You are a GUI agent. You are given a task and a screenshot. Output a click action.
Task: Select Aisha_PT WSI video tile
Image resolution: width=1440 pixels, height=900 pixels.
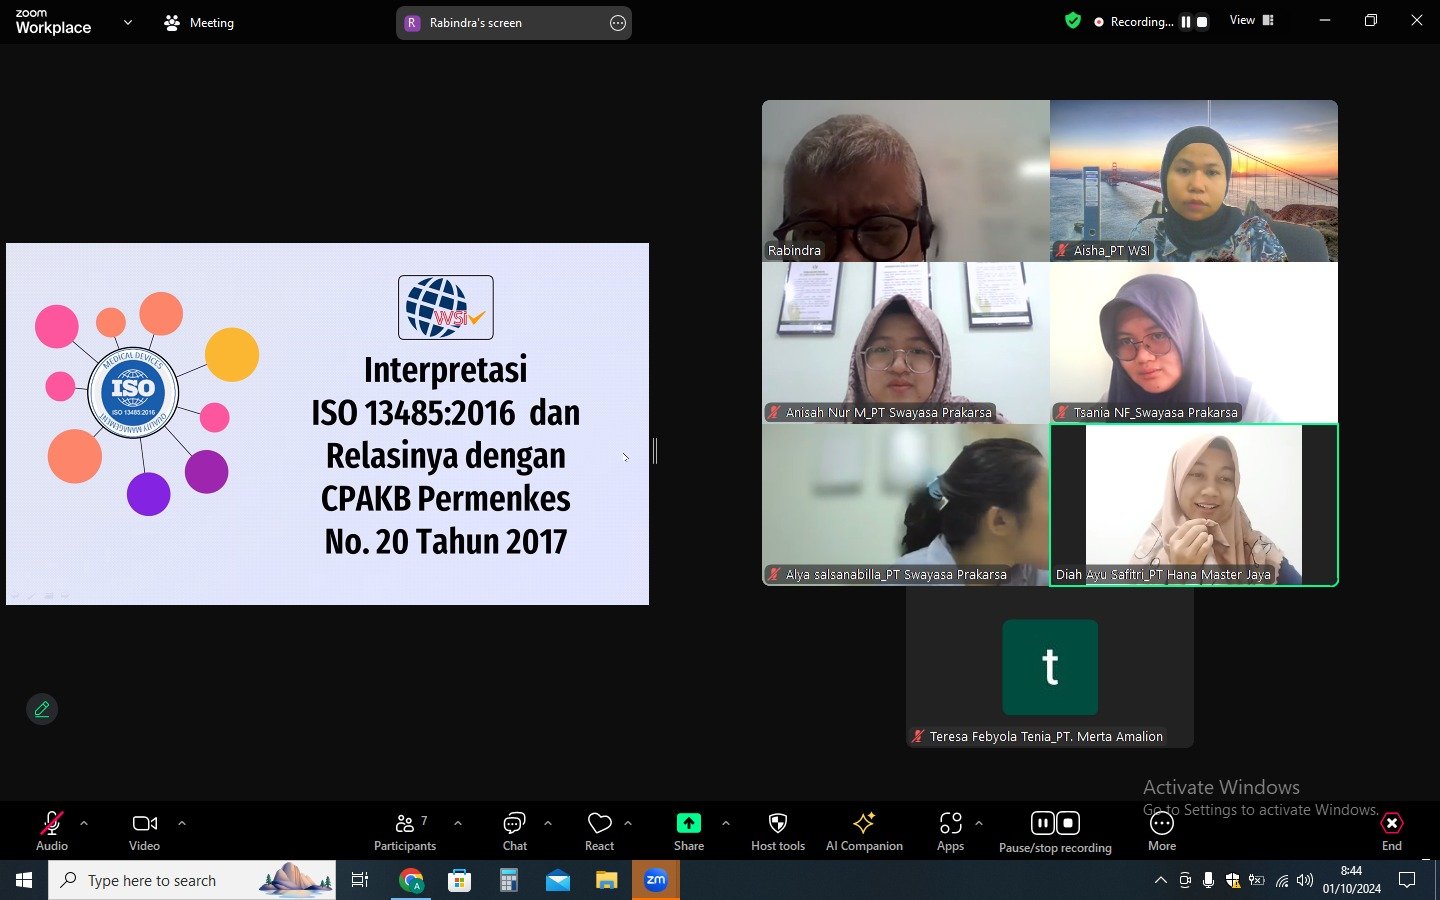pos(1194,181)
